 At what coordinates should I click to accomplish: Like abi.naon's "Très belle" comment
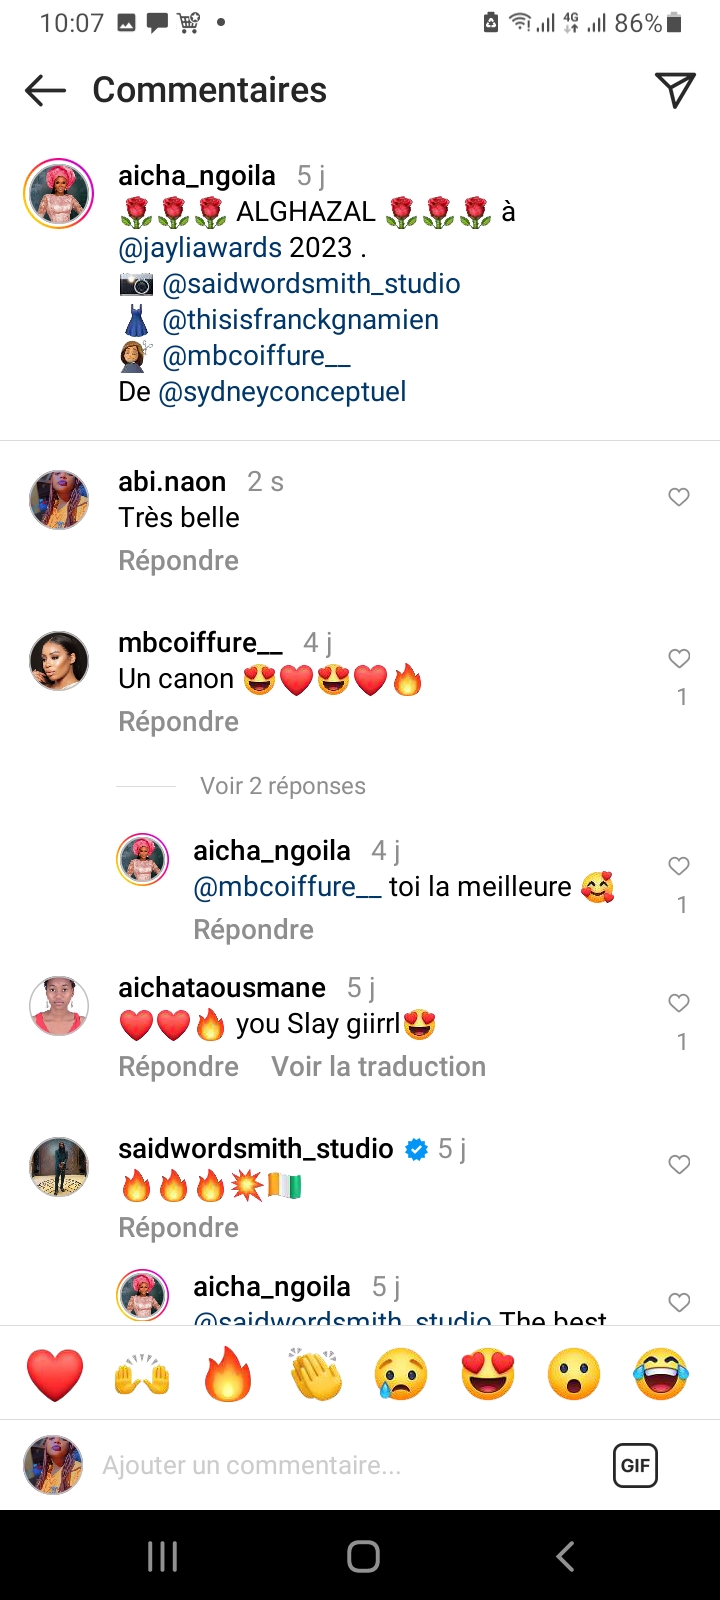point(679,497)
